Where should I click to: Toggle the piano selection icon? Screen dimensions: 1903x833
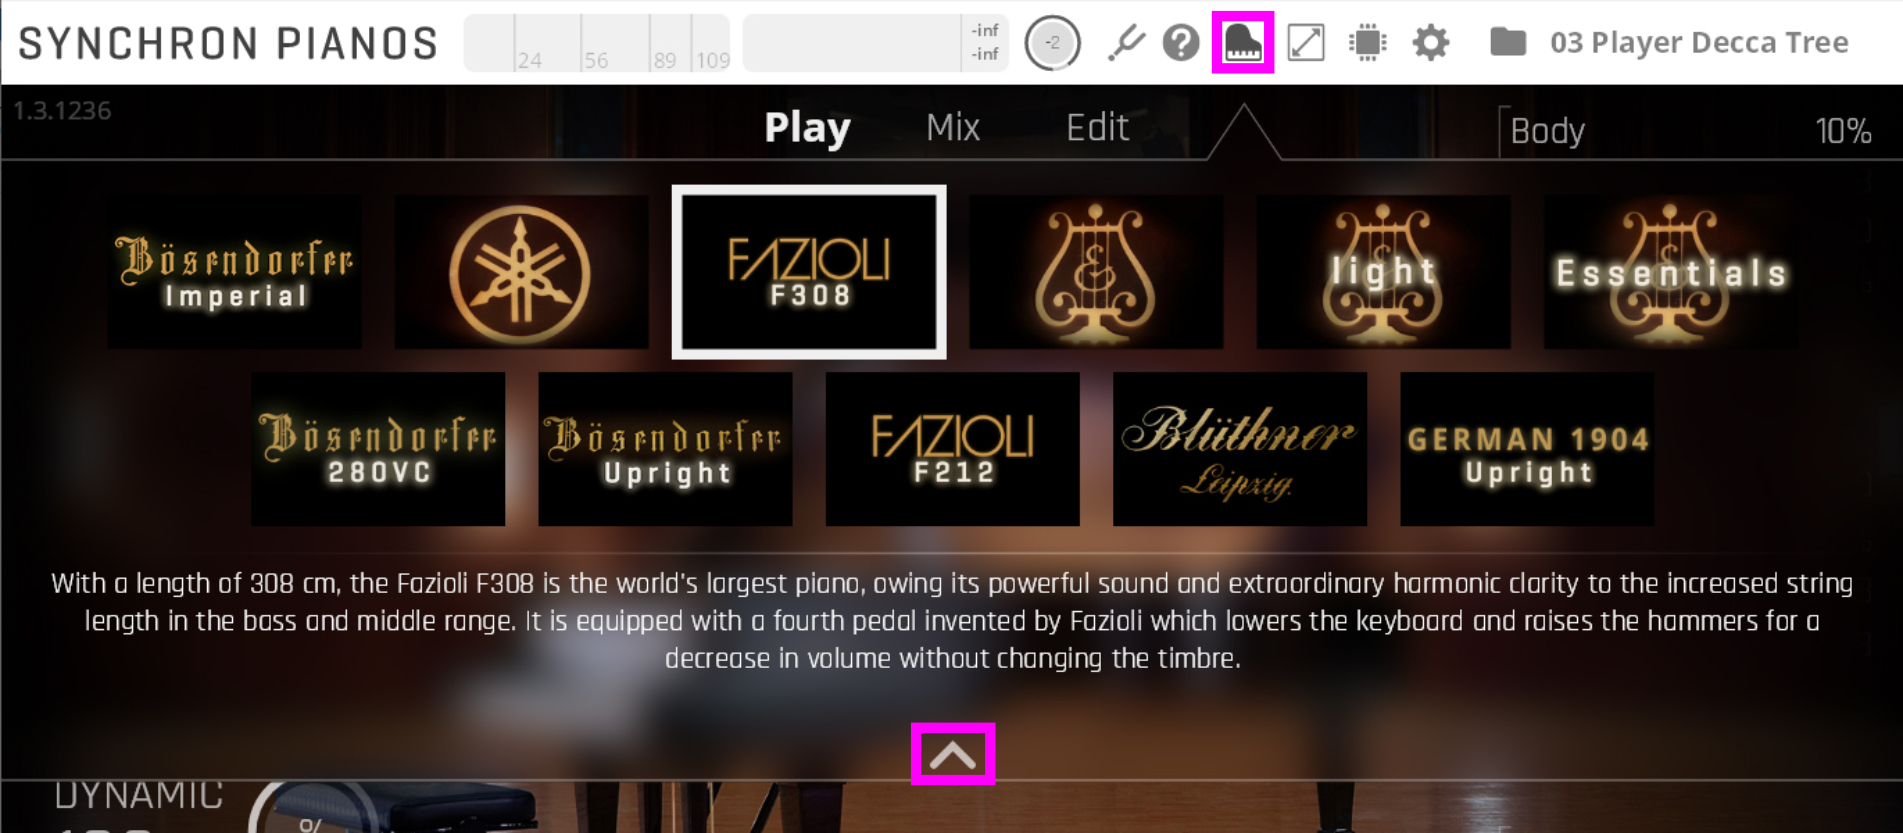point(1243,43)
